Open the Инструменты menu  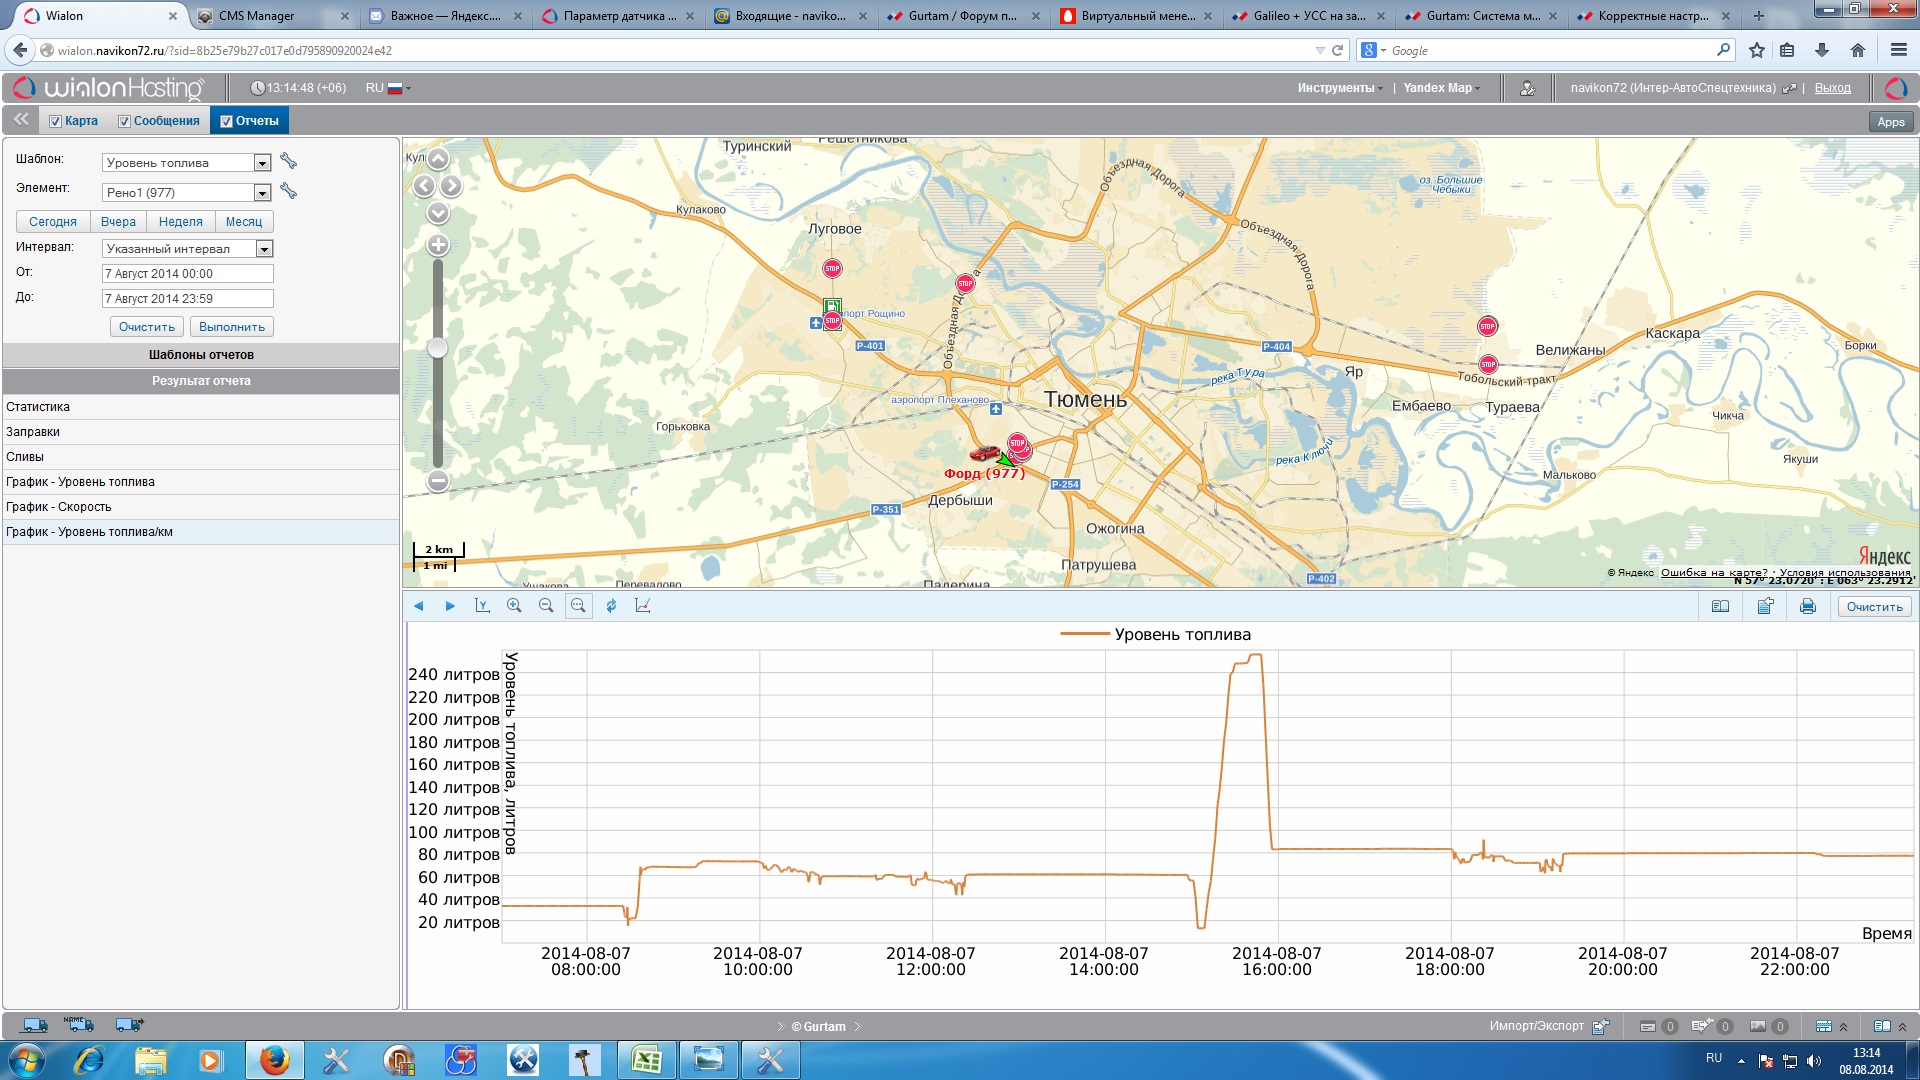click(1339, 88)
